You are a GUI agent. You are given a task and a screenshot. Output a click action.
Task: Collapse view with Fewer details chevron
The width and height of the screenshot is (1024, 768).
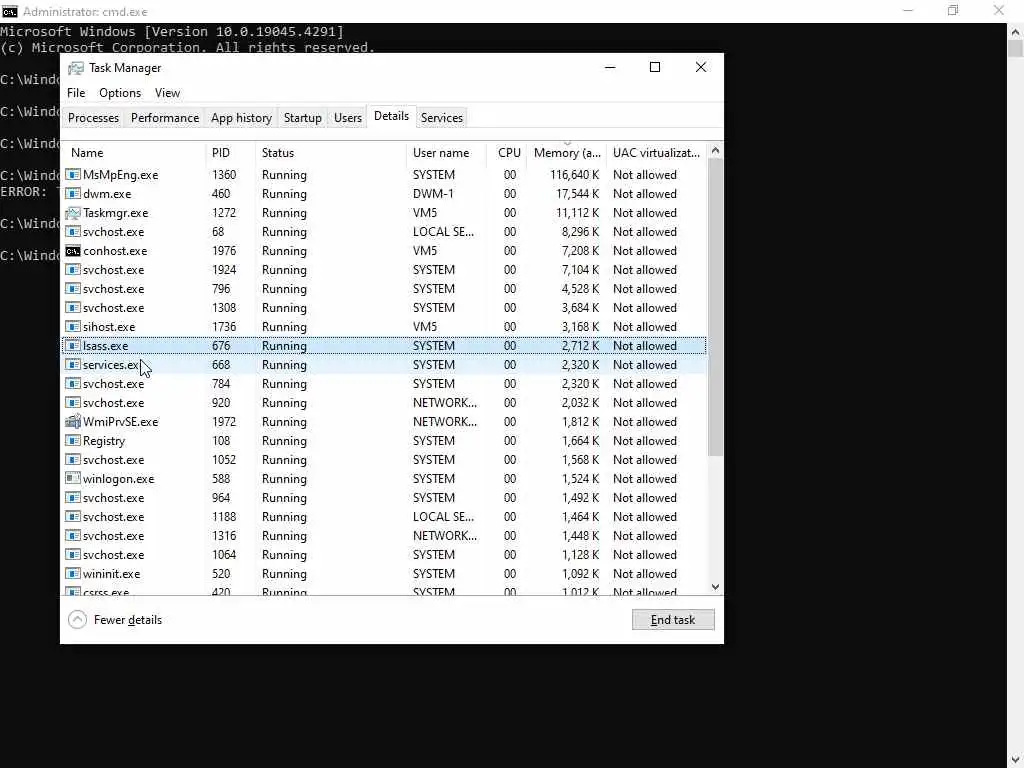pos(77,620)
